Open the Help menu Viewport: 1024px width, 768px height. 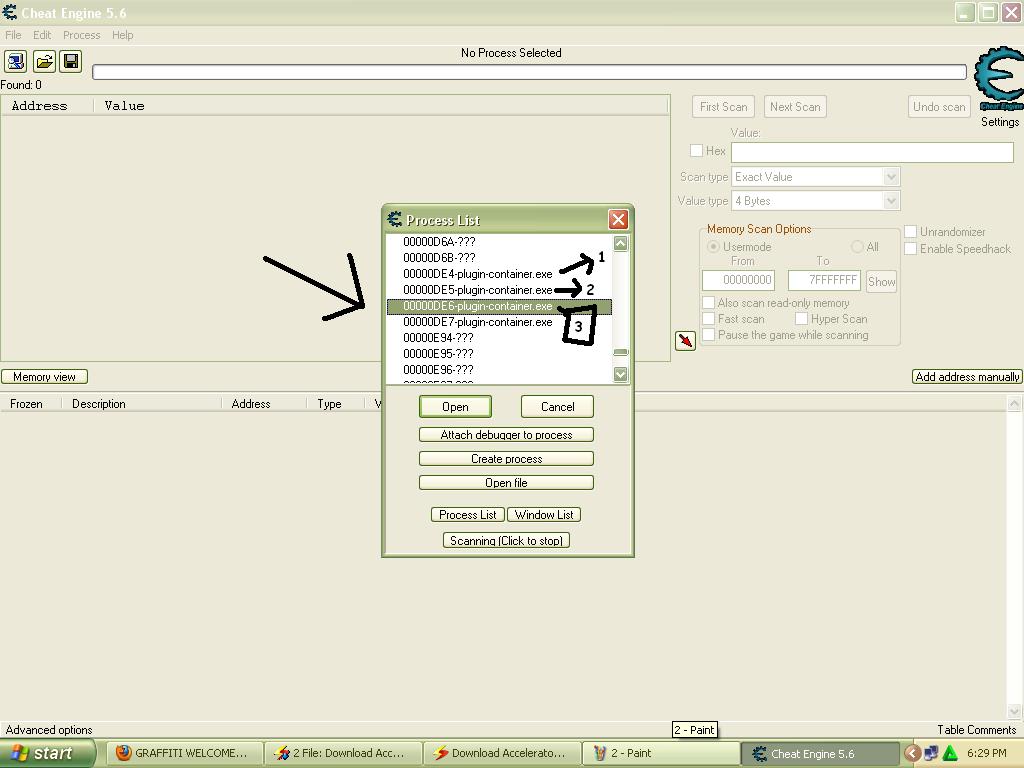click(x=123, y=35)
